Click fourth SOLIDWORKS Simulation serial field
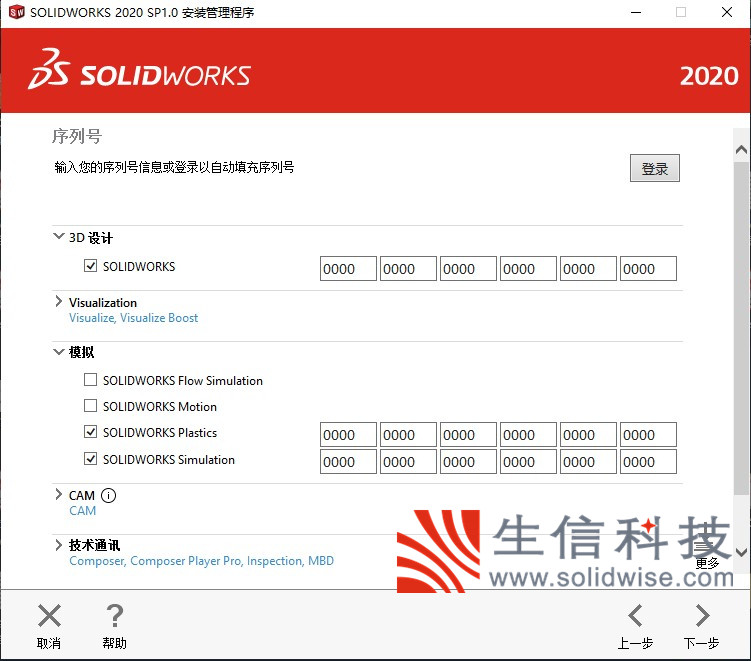The width and height of the screenshot is (751, 661). pos(528,461)
